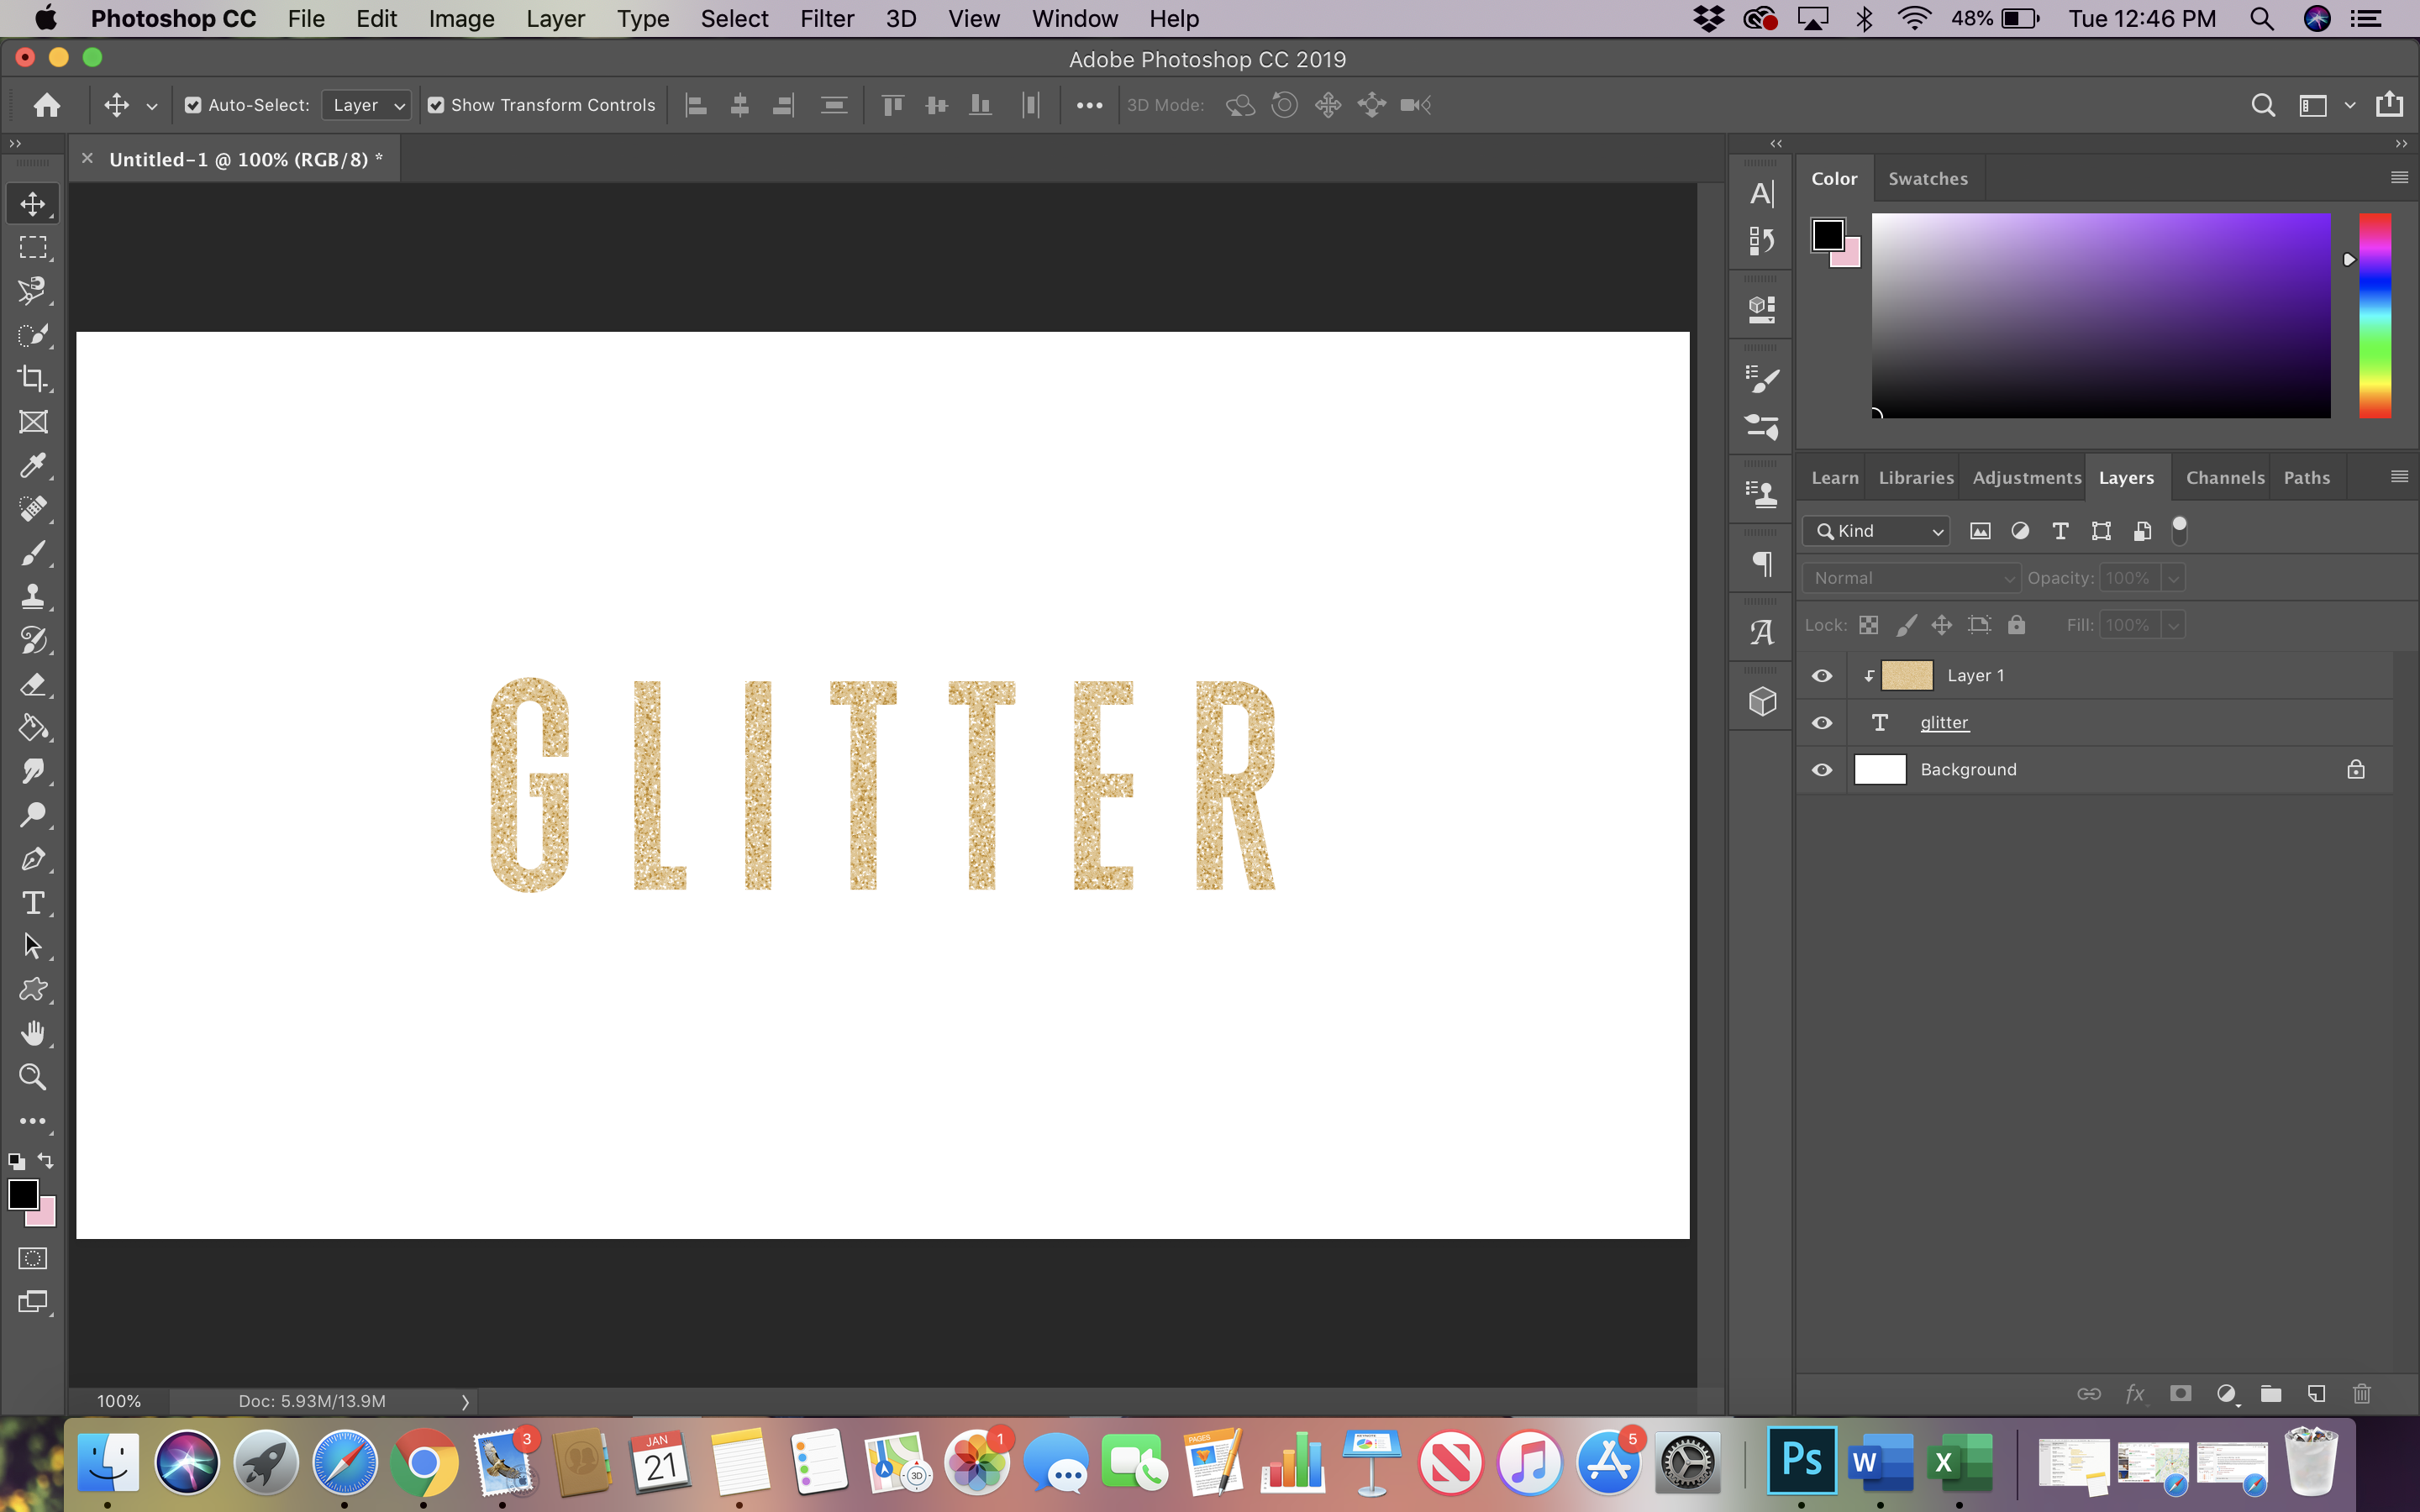Select the Brush tool
The width and height of the screenshot is (2420, 1512).
point(33,553)
